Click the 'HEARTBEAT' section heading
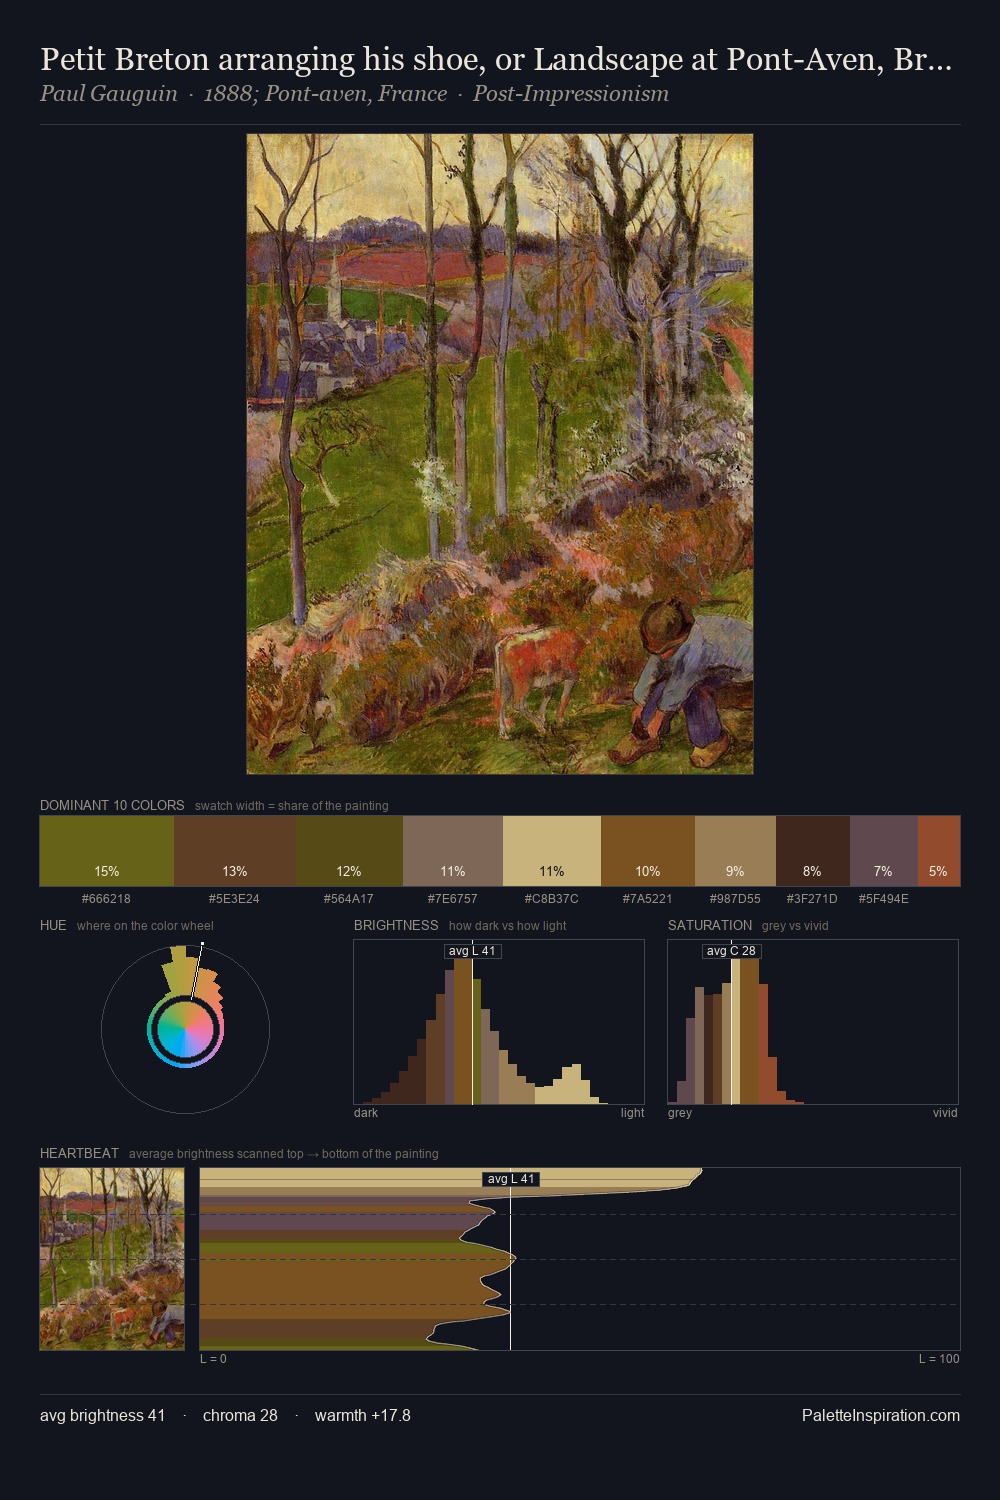Viewport: 1000px width, 1500px height. (79, 1153)
